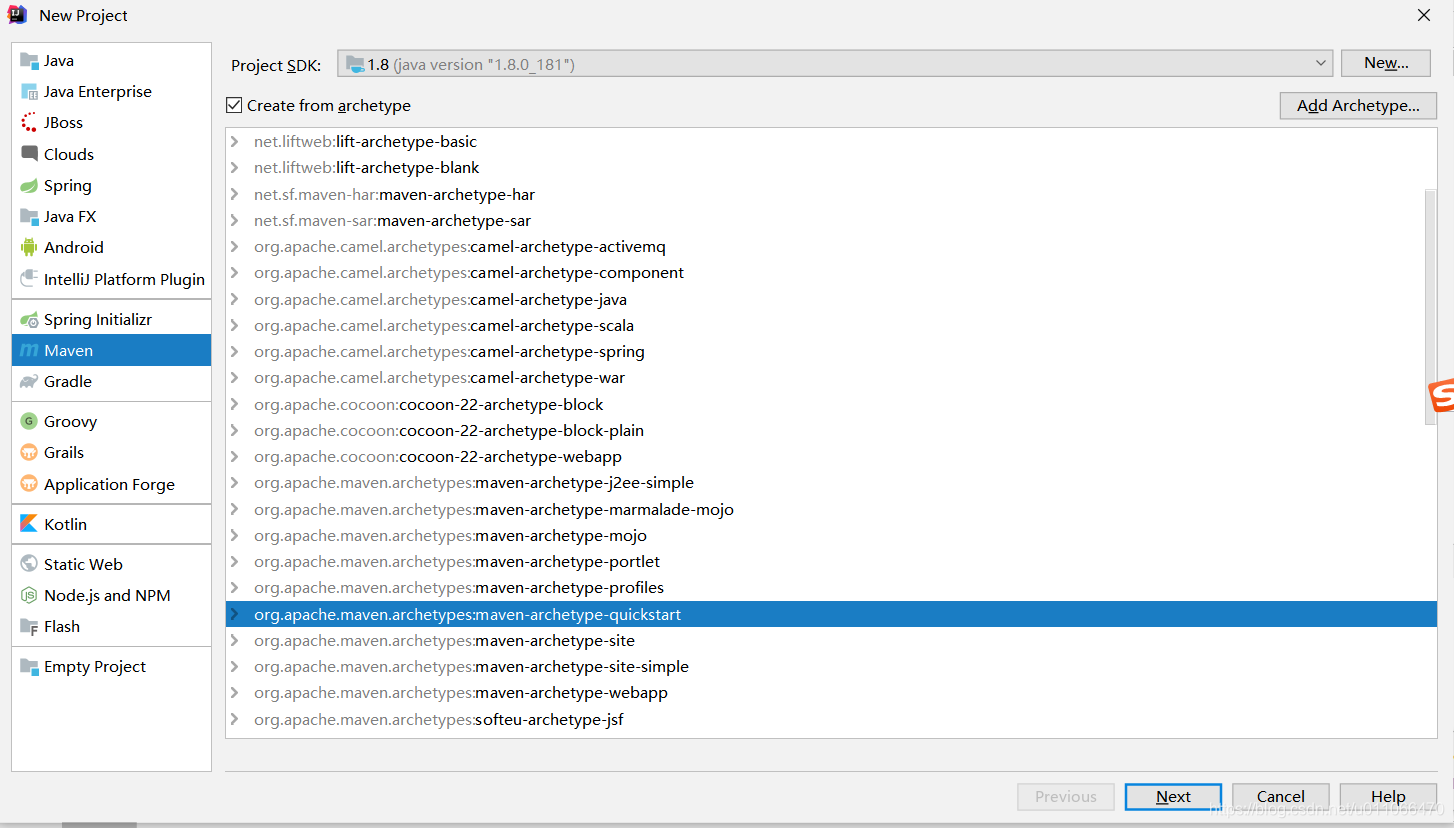Click the Flash folder icon
1454x828 pixels.
click(29, 627)
